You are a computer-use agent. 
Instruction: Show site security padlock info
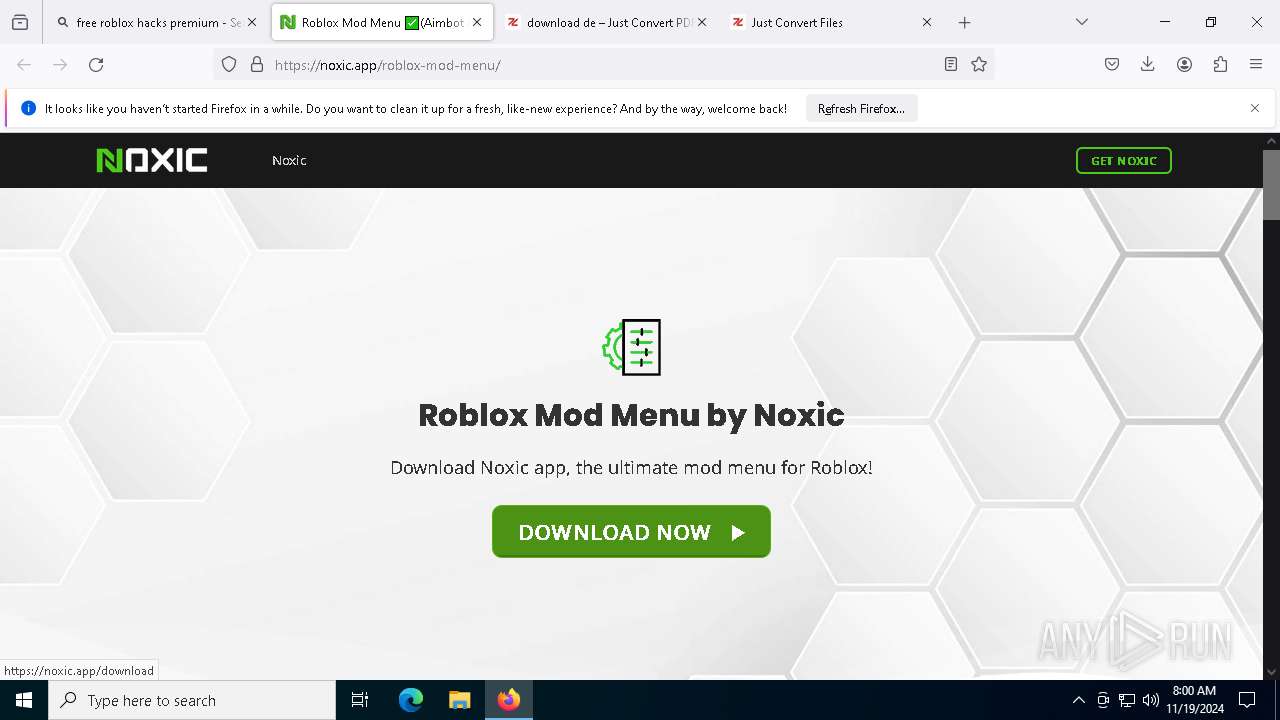point(257,64)
